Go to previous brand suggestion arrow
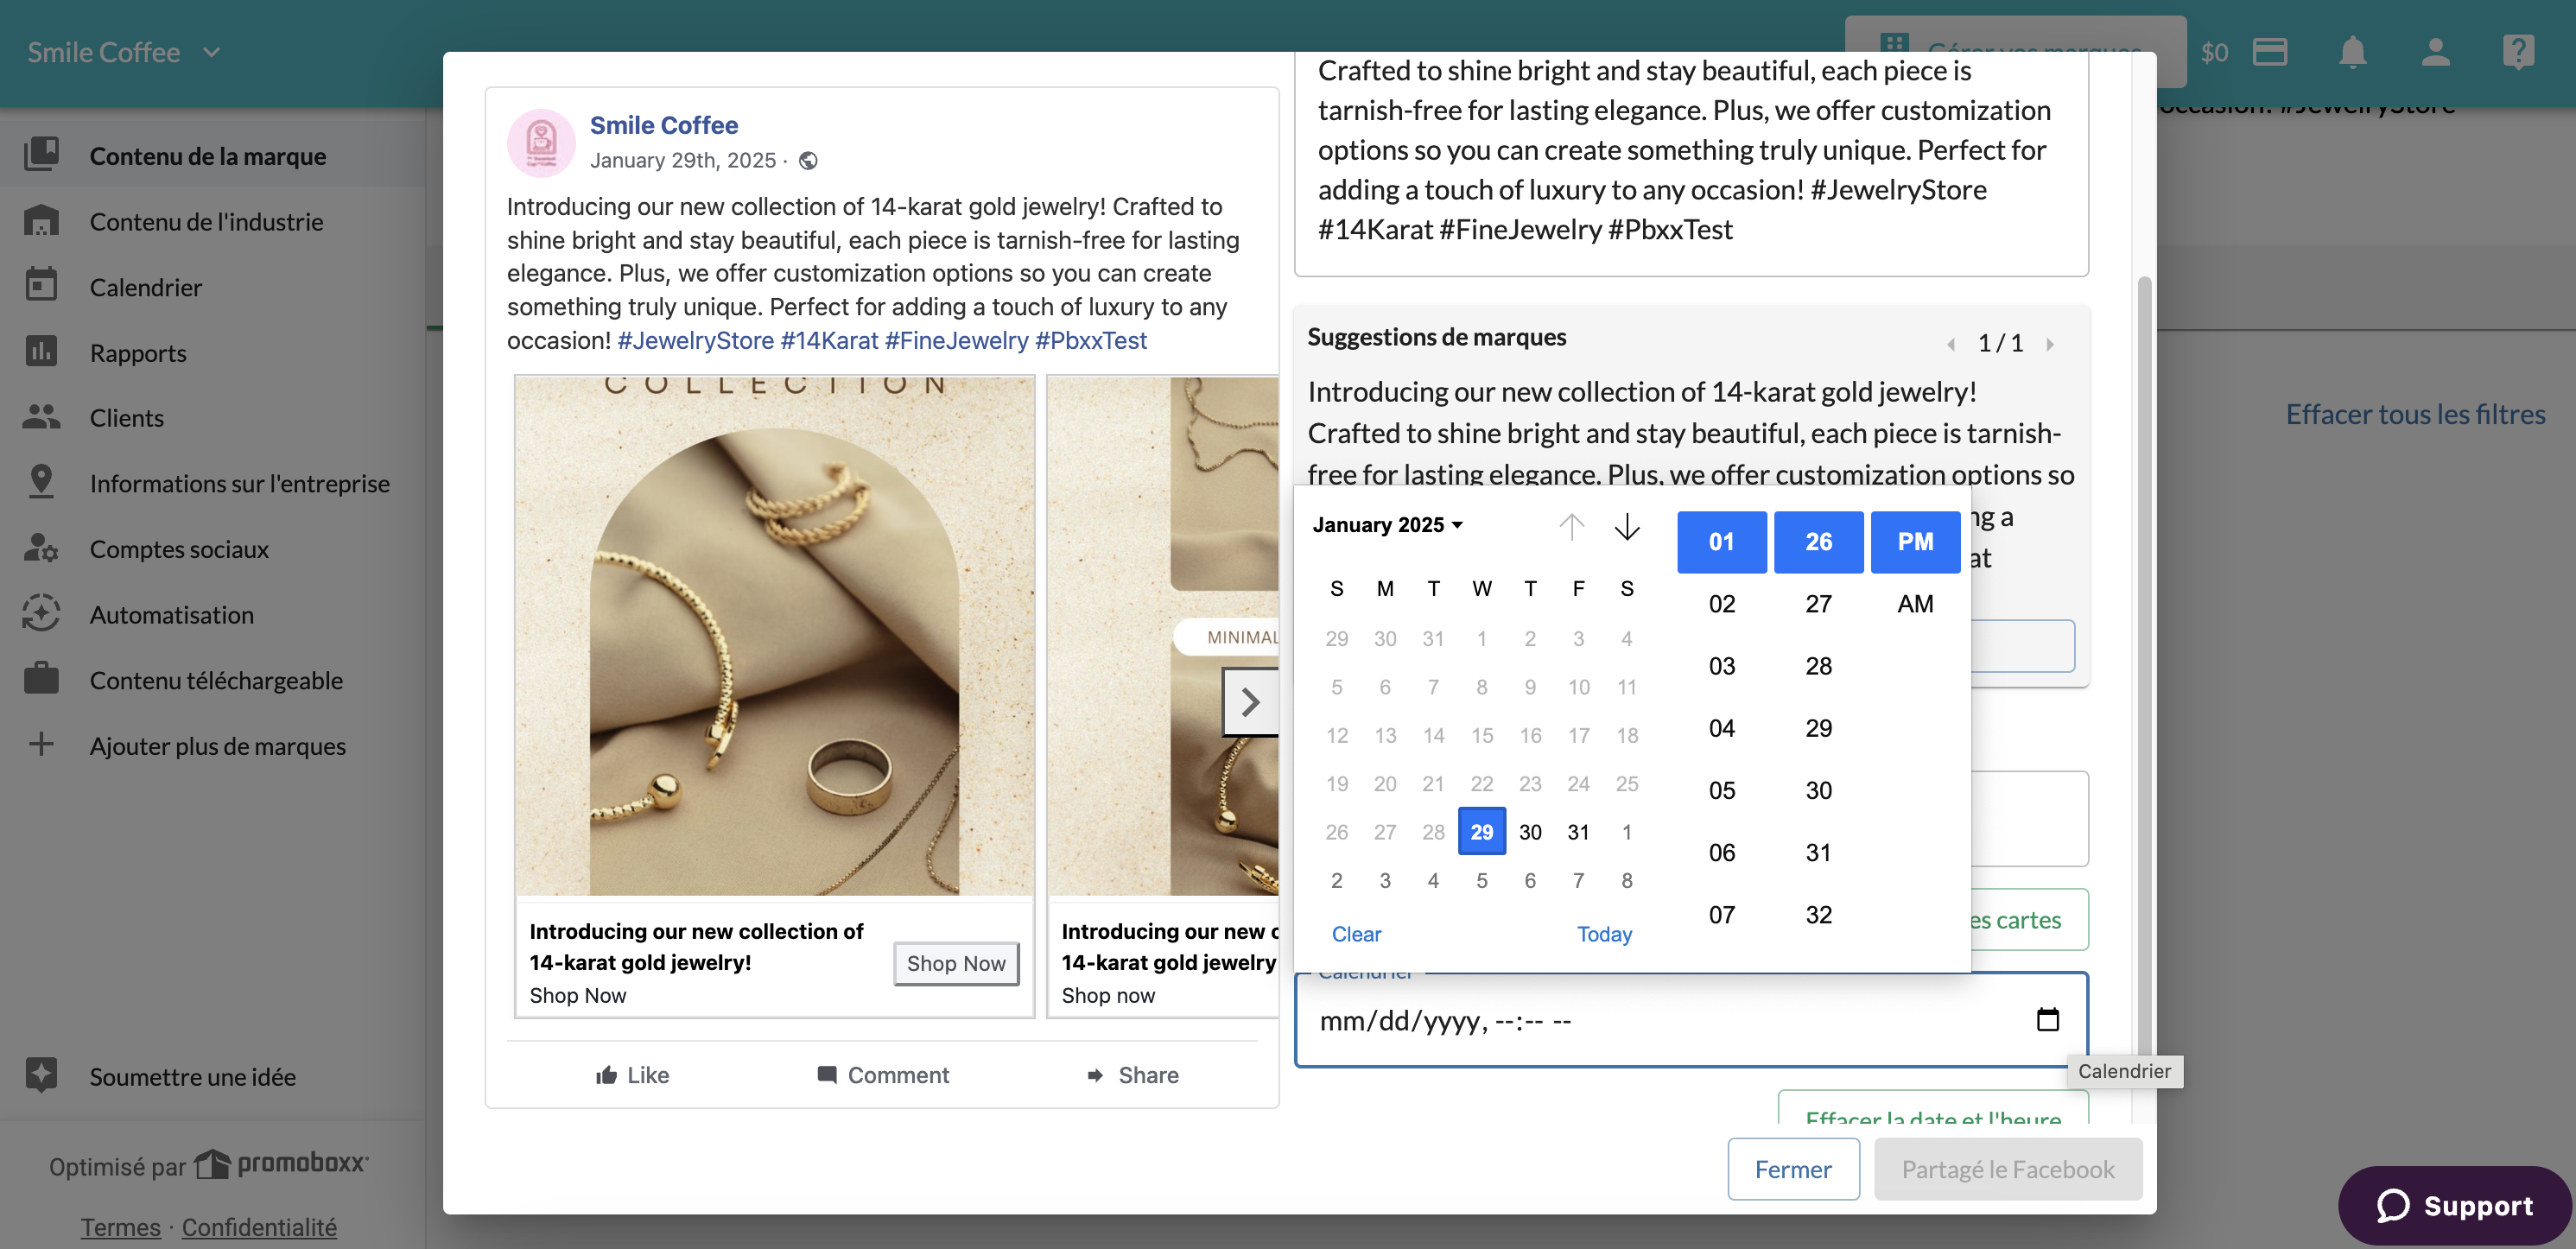Viewport: 2576px width, 1249px height. 1950,344
